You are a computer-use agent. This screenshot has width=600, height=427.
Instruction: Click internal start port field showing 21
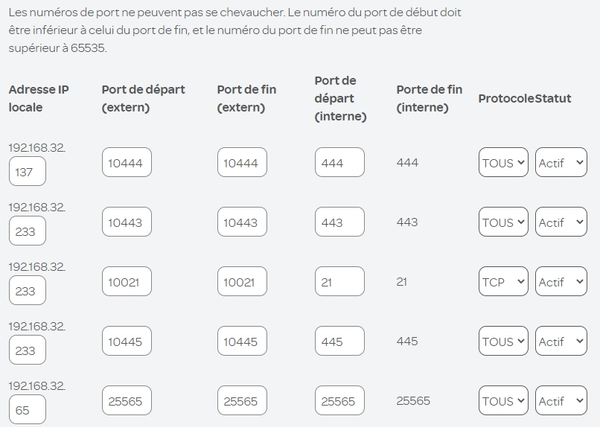pyautogui.click(x=339, y=282)
